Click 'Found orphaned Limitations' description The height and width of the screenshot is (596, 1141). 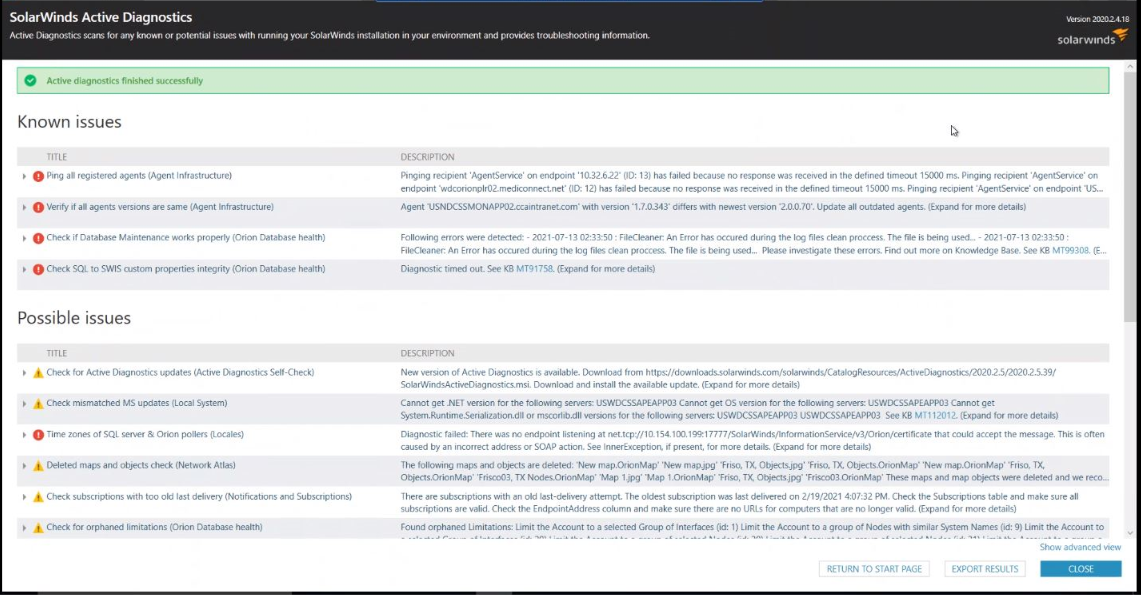click(x=752, y=531)
